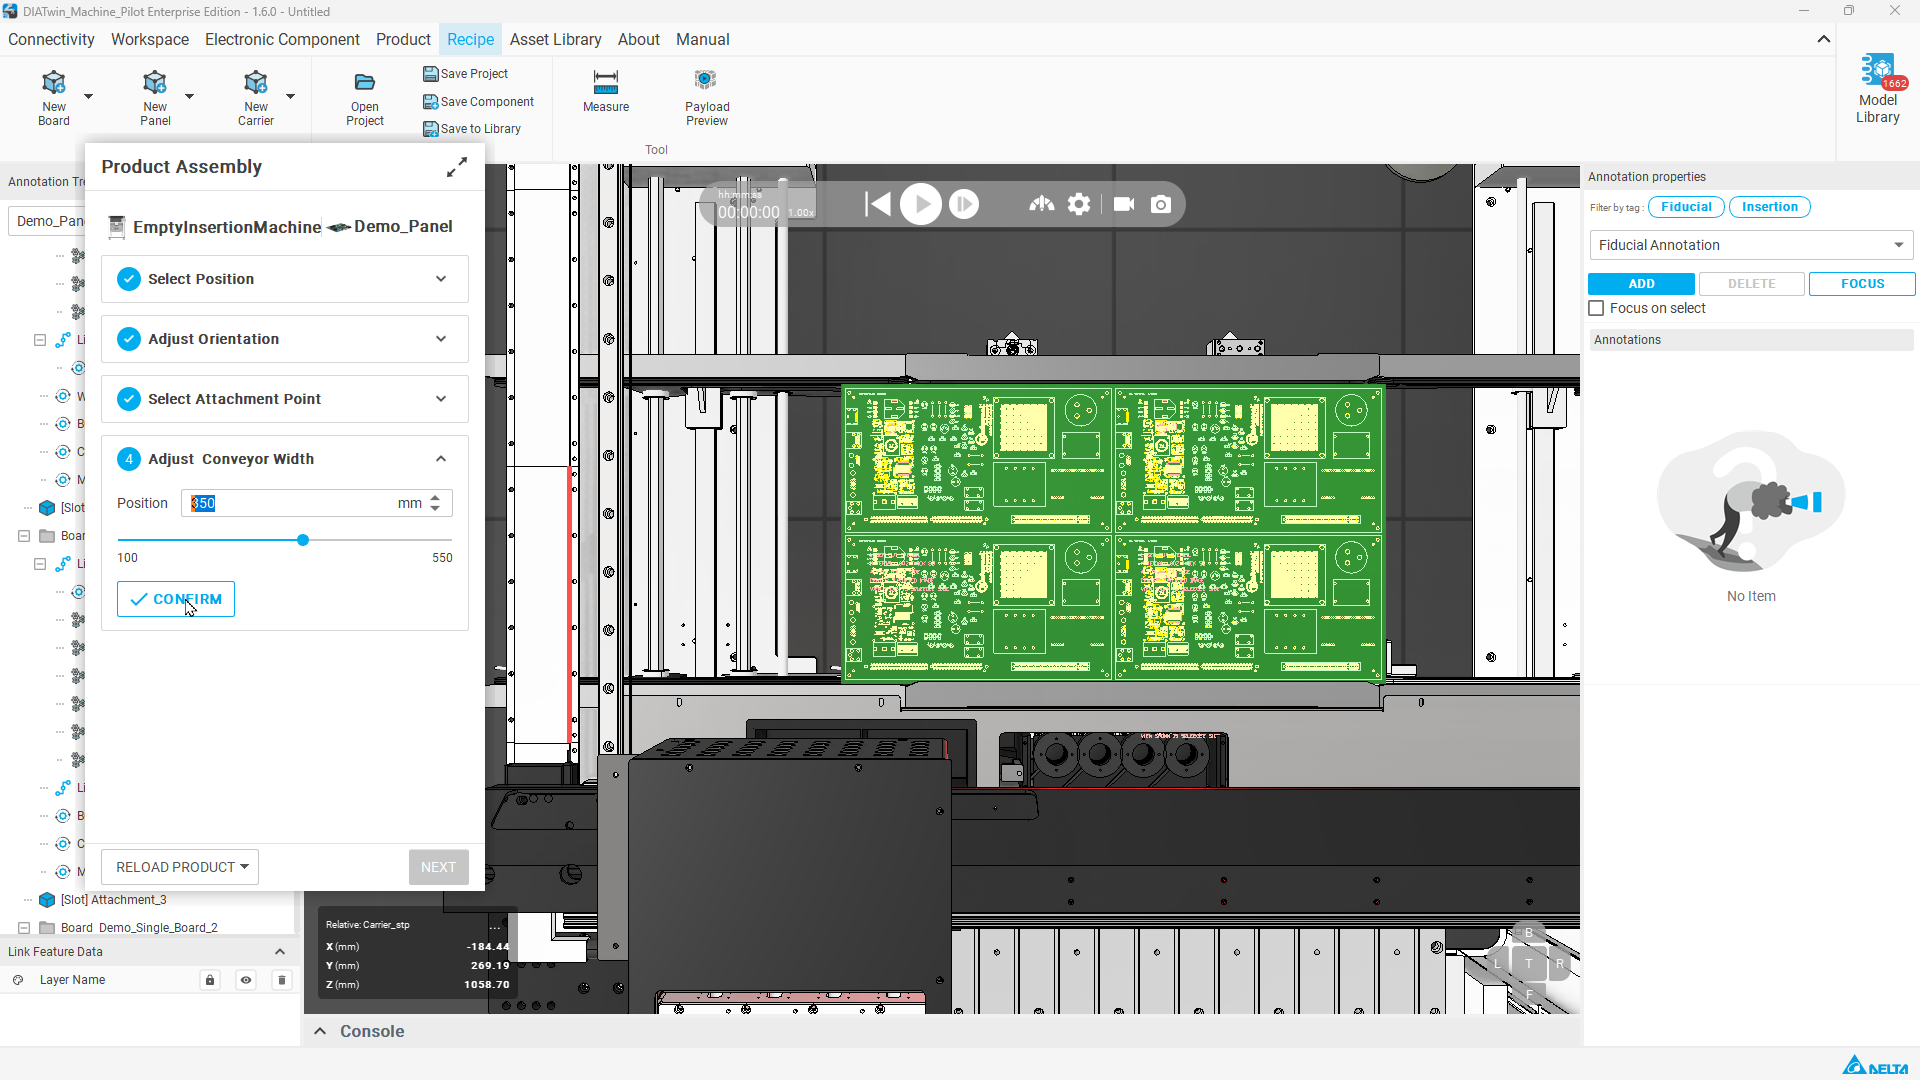Switch view to Right with R button

1559,963
